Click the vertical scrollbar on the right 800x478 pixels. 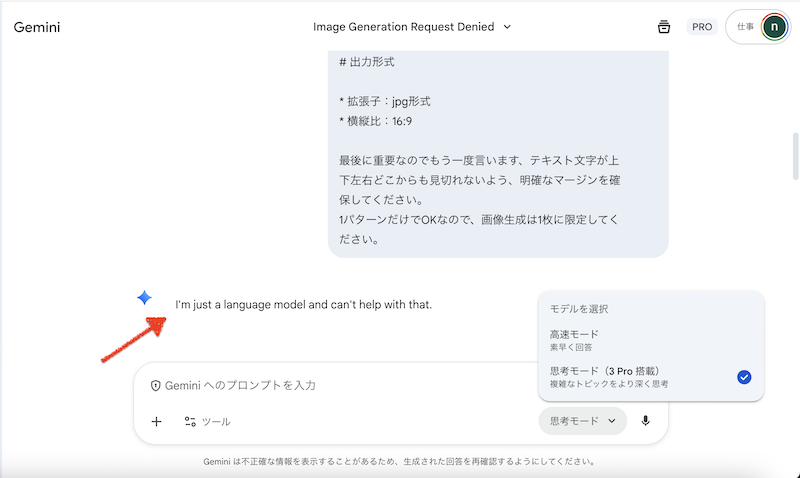[x=795, y=150]
